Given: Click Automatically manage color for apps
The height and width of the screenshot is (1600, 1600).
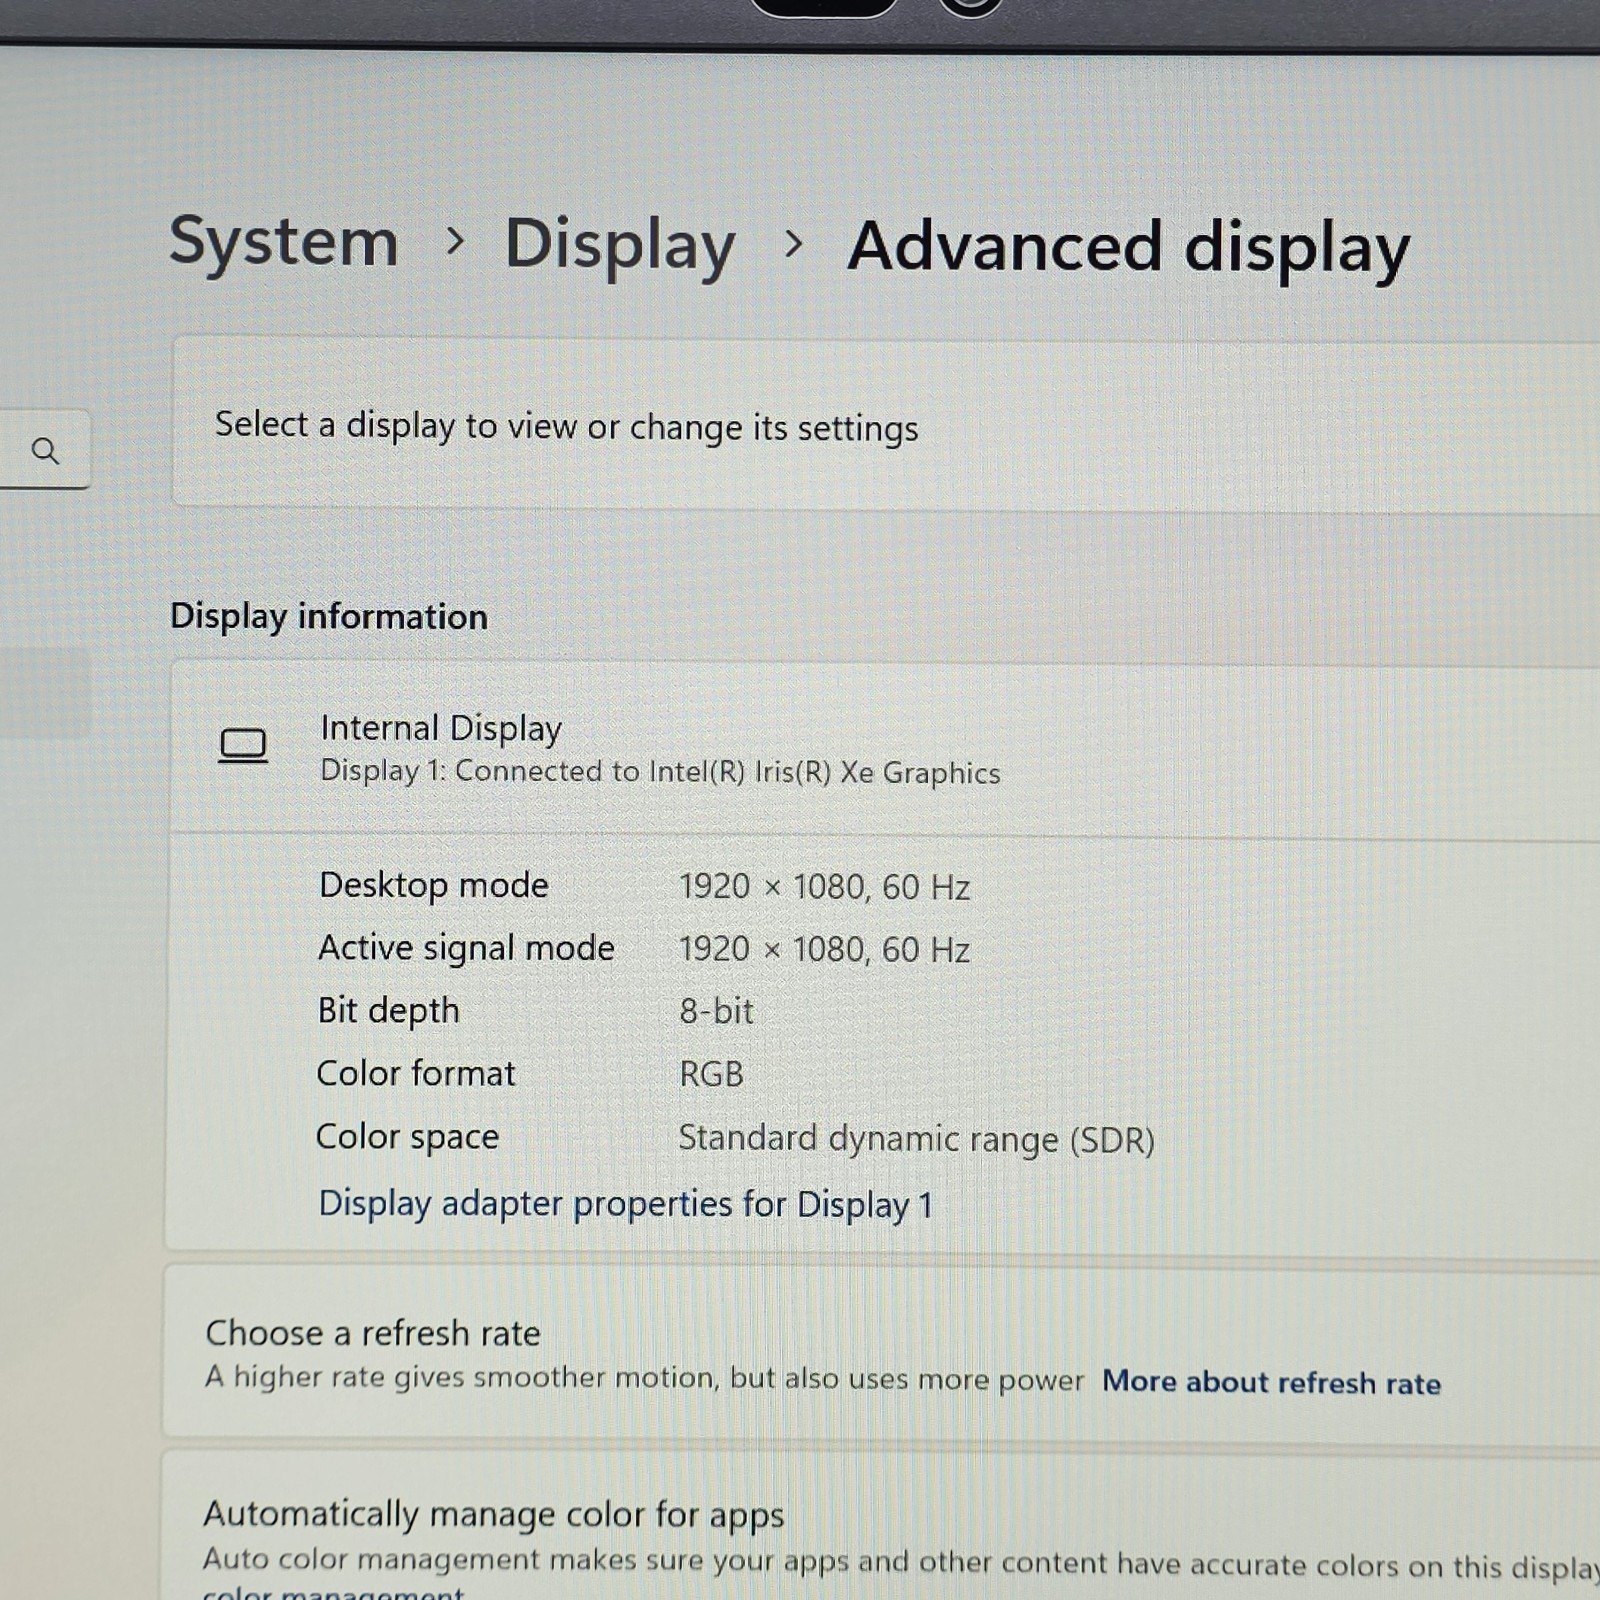Looking at the screenshot, I should 494,1516.
